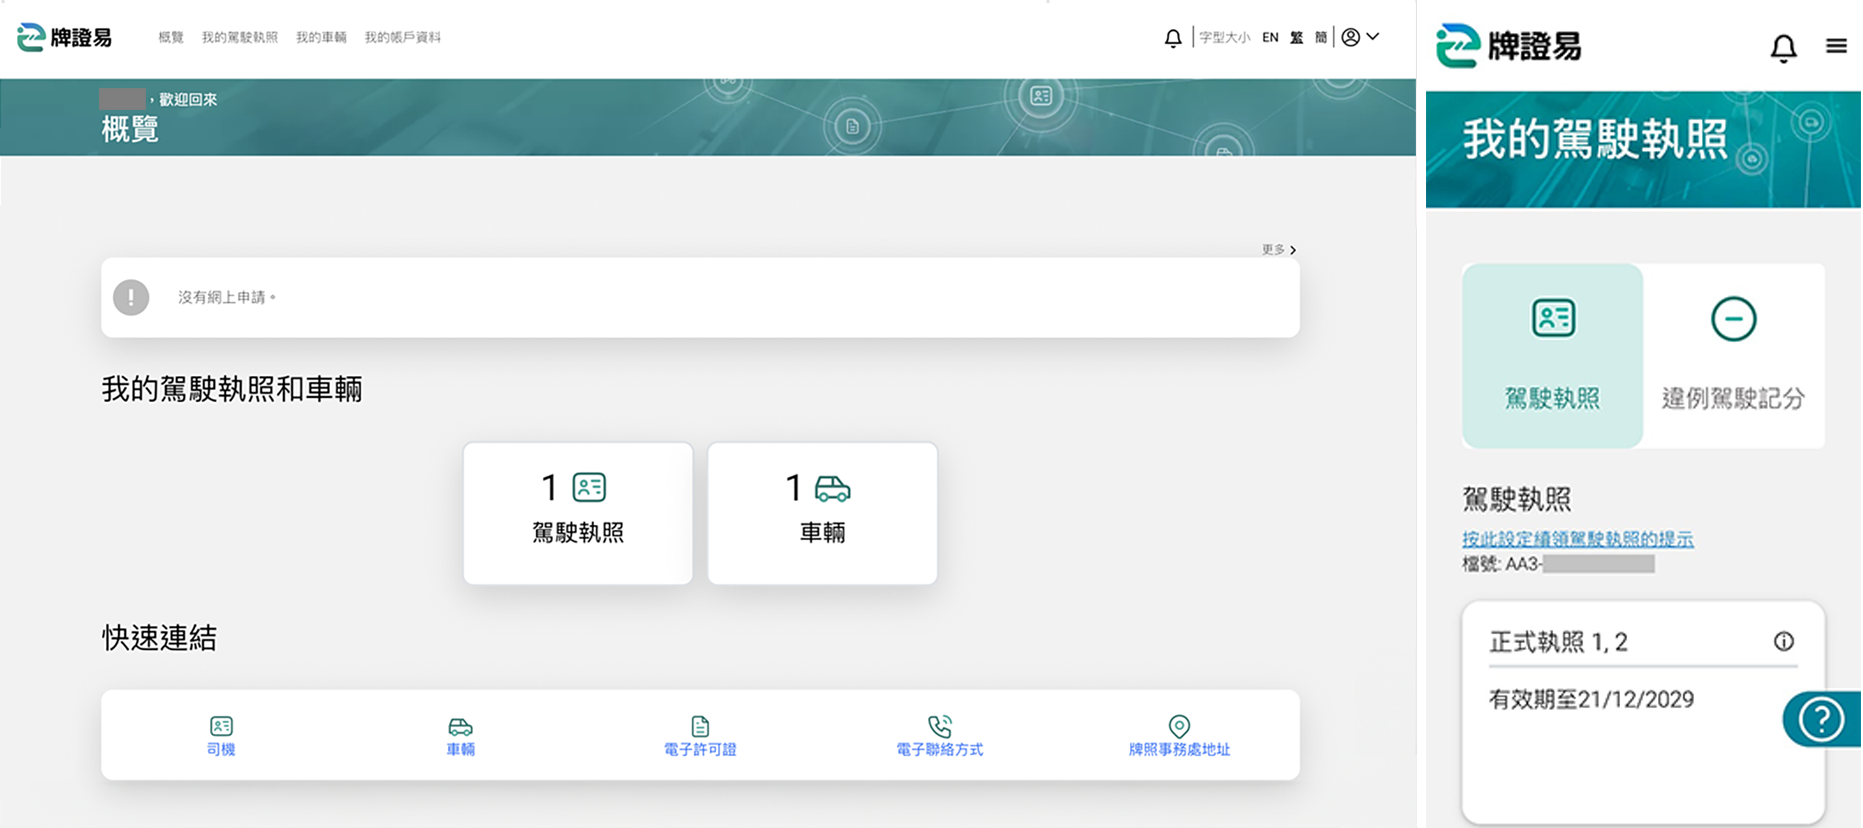The width and height of the screenshot is (1863, 828).
Task: Open the user account icon menu
Action: click(1351, 37)
